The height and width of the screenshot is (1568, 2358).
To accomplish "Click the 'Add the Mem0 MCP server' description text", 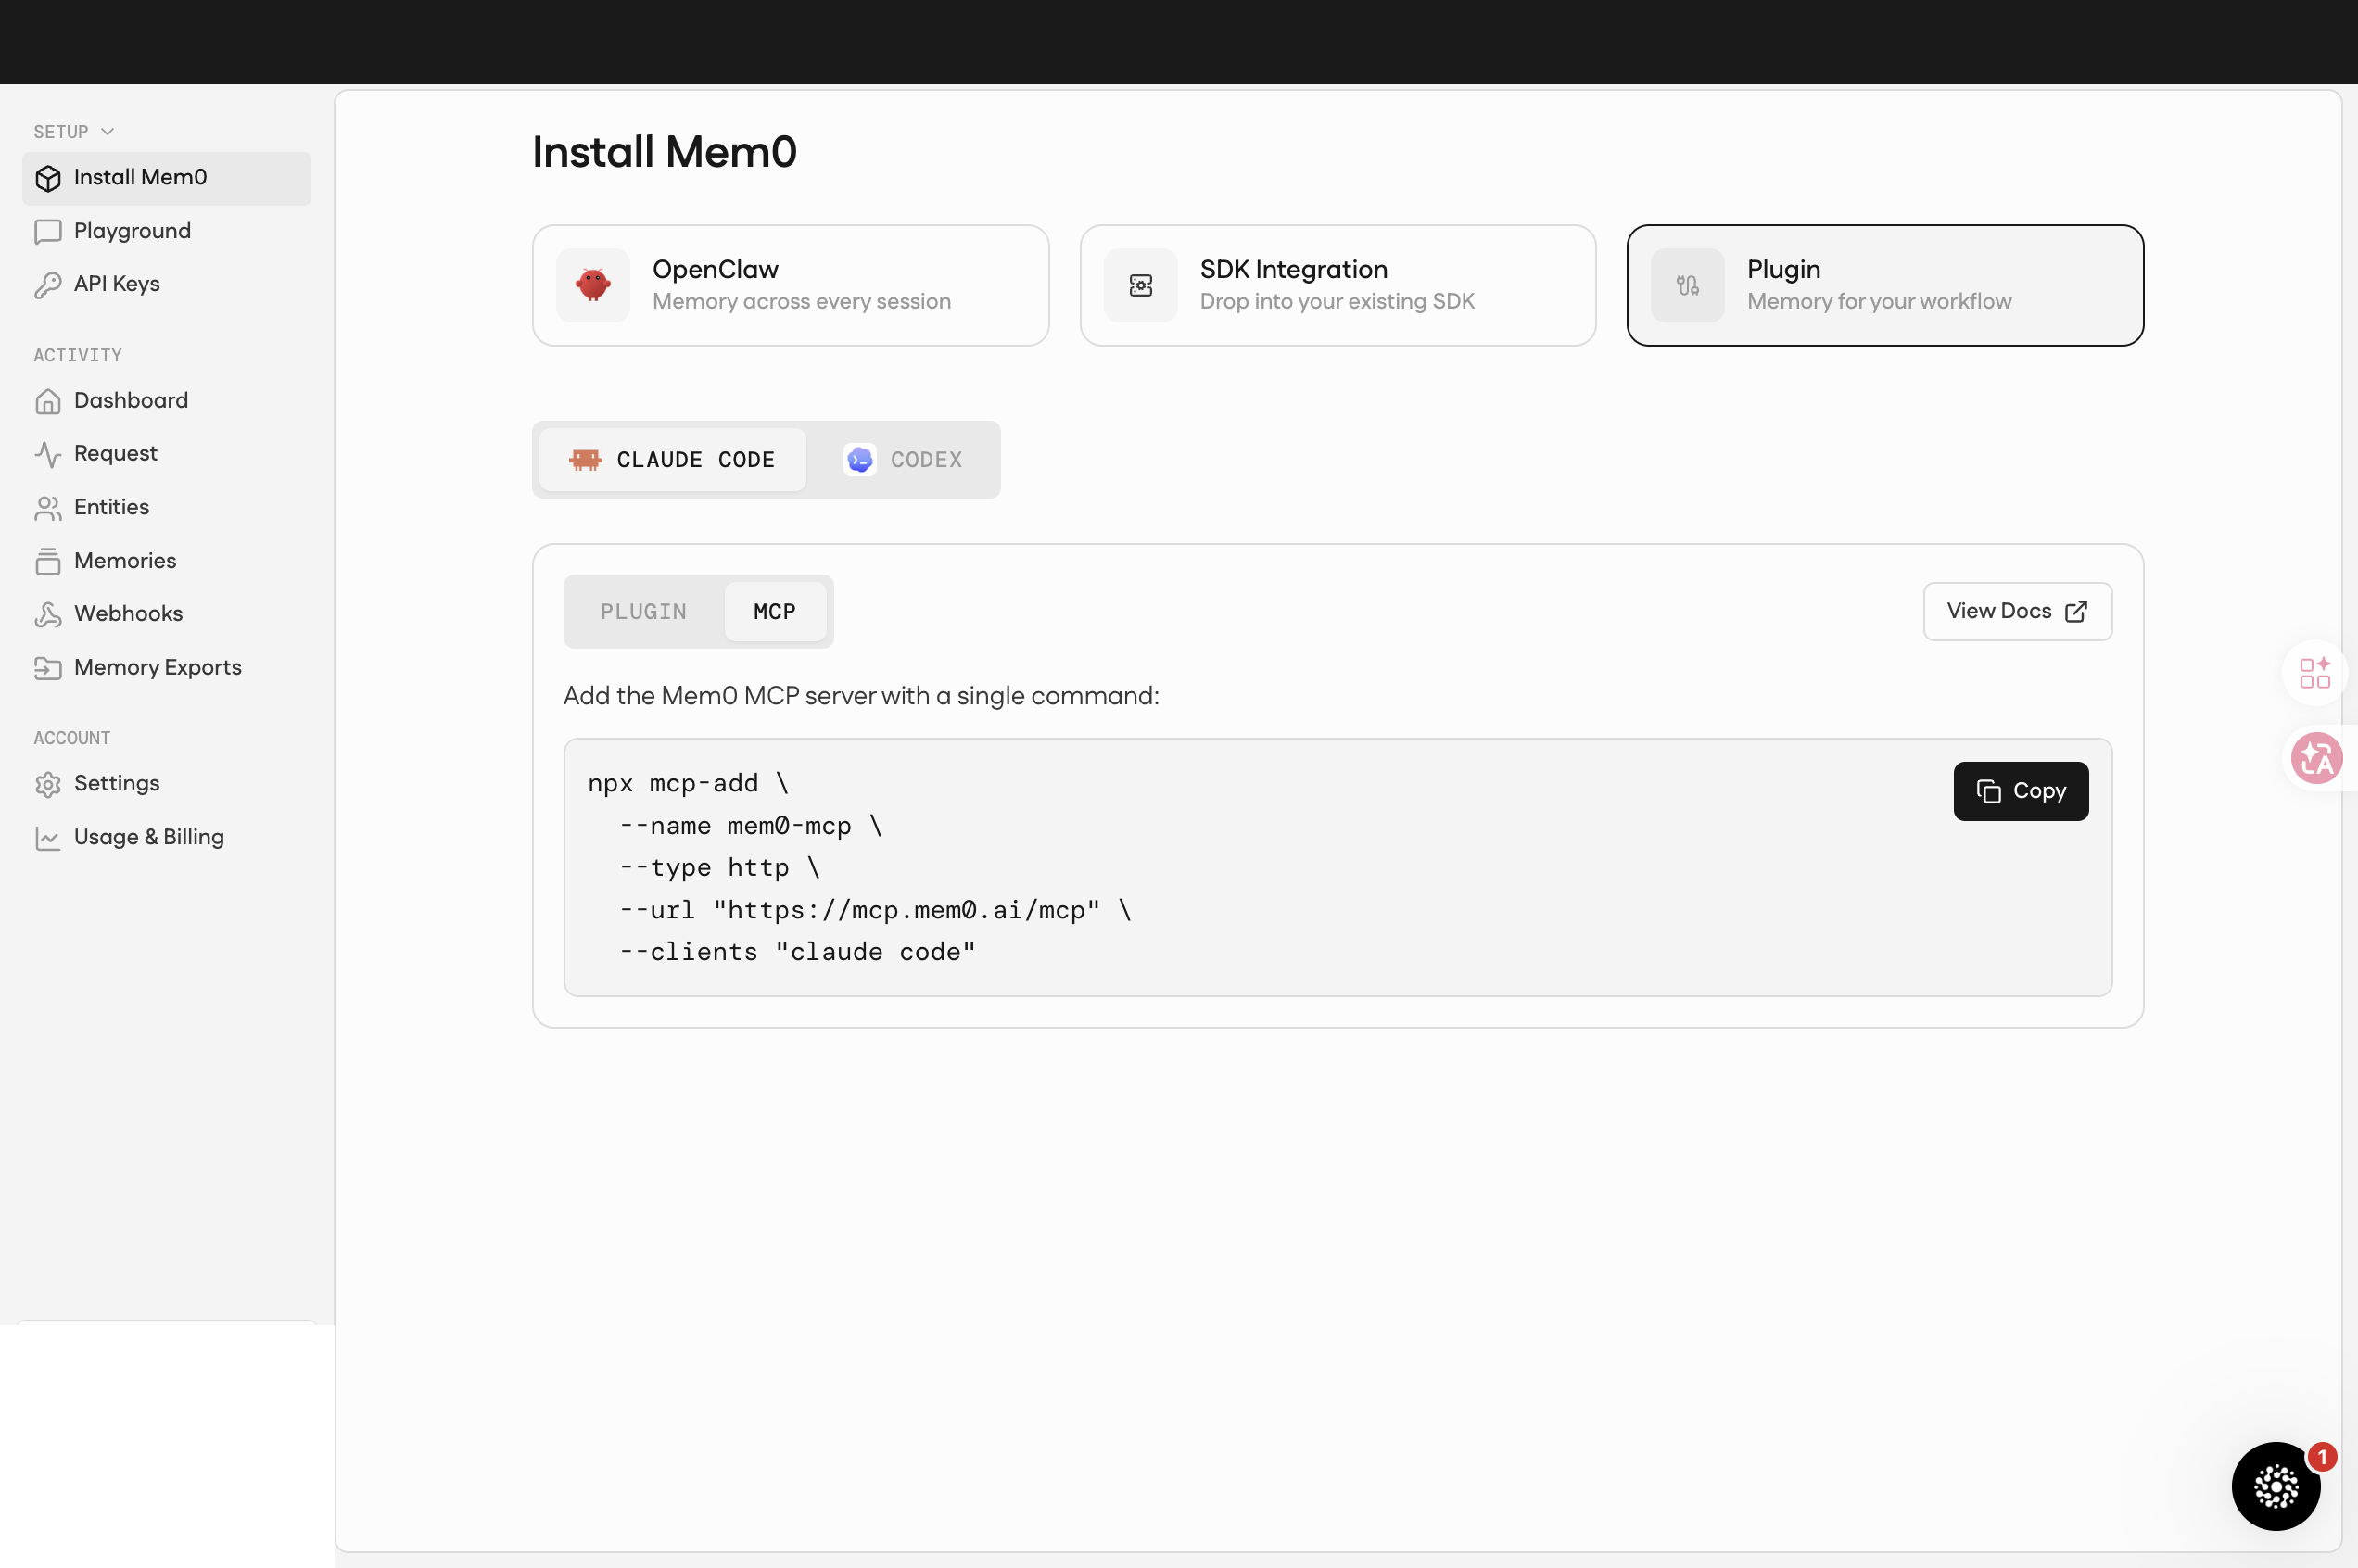I will [861, 696].
